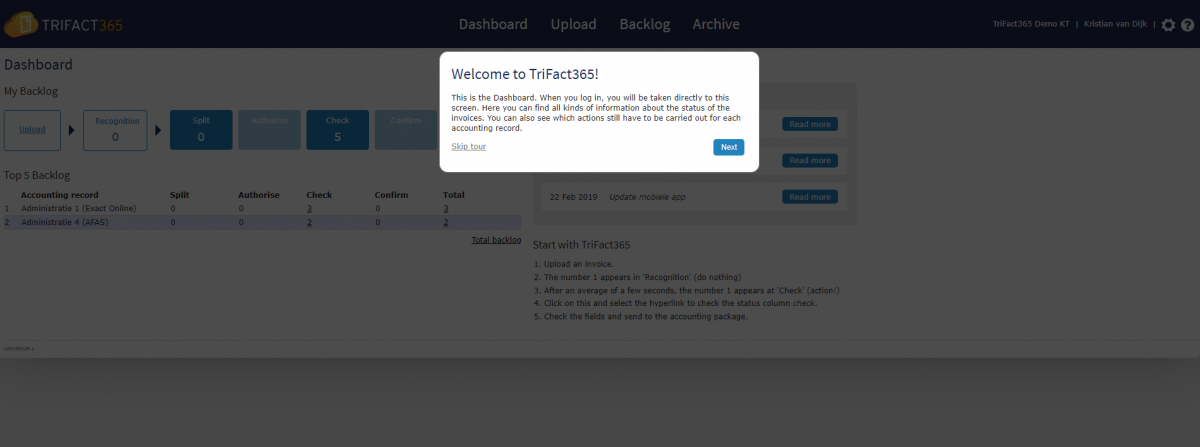Viewport: 1200px width, 447px height.
Task: Select the Recognition tile showing 0
Action: pos(115,130)
